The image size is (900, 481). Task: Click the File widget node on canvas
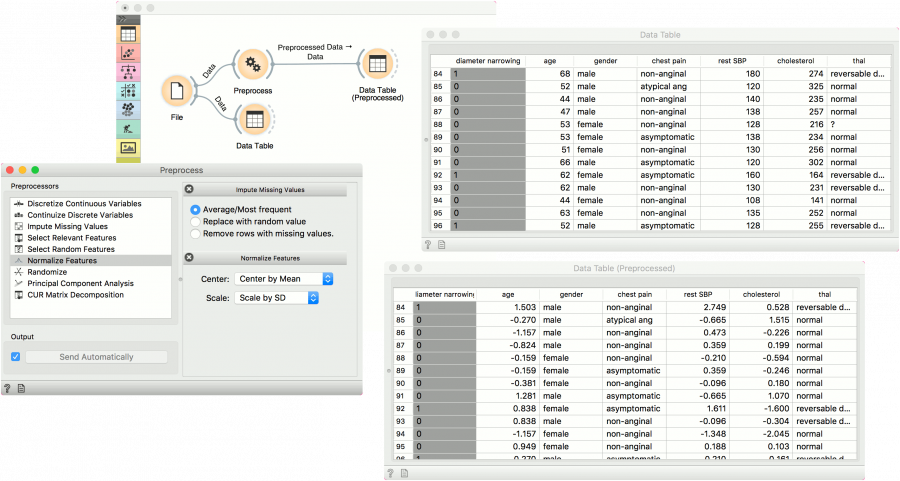pos(177,91)
